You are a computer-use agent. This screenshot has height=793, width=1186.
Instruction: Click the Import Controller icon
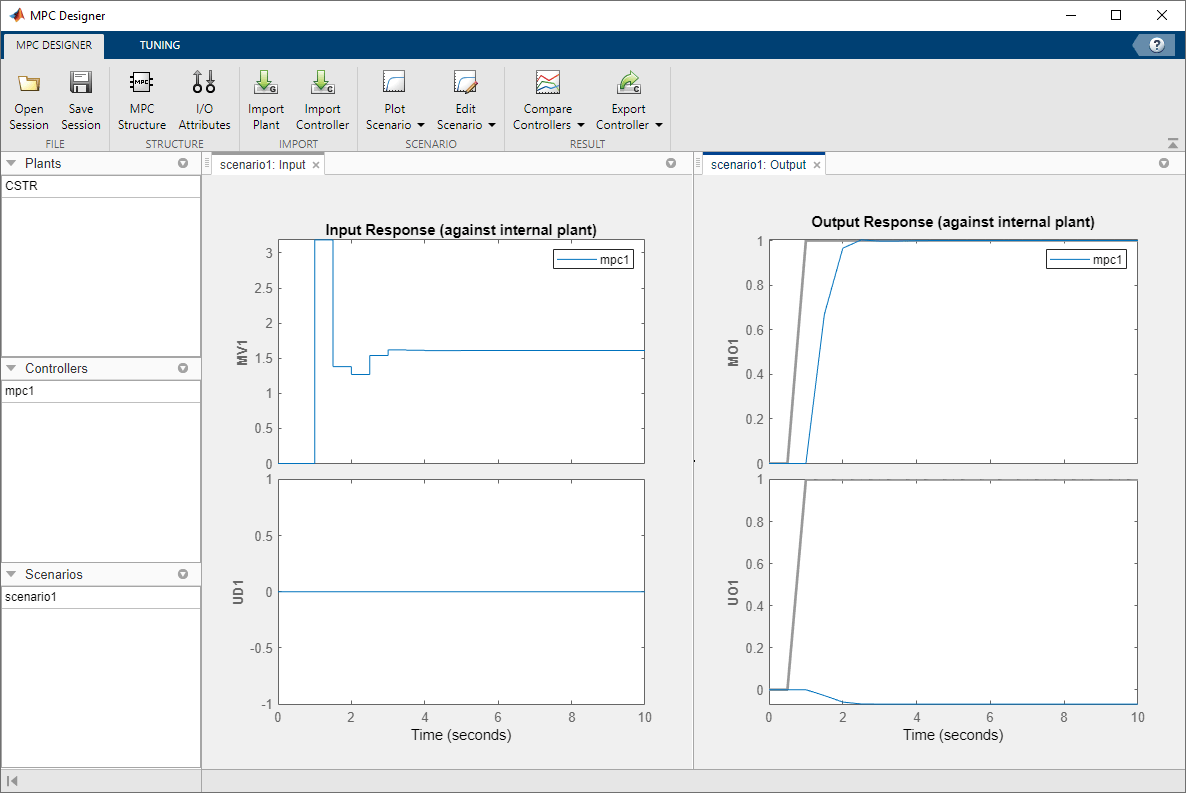322,82
